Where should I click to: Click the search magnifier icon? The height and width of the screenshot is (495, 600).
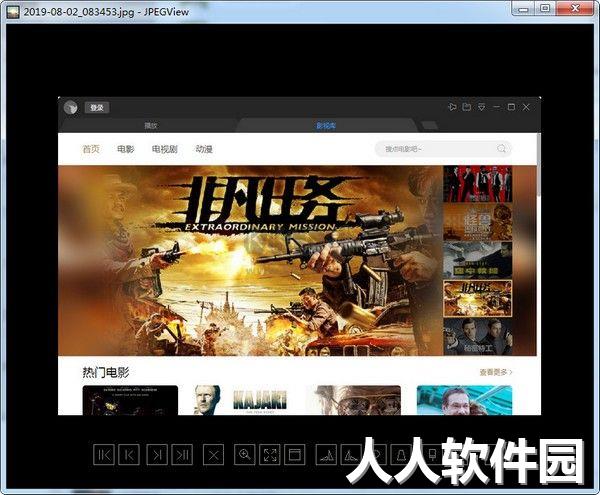pos(501,148)
